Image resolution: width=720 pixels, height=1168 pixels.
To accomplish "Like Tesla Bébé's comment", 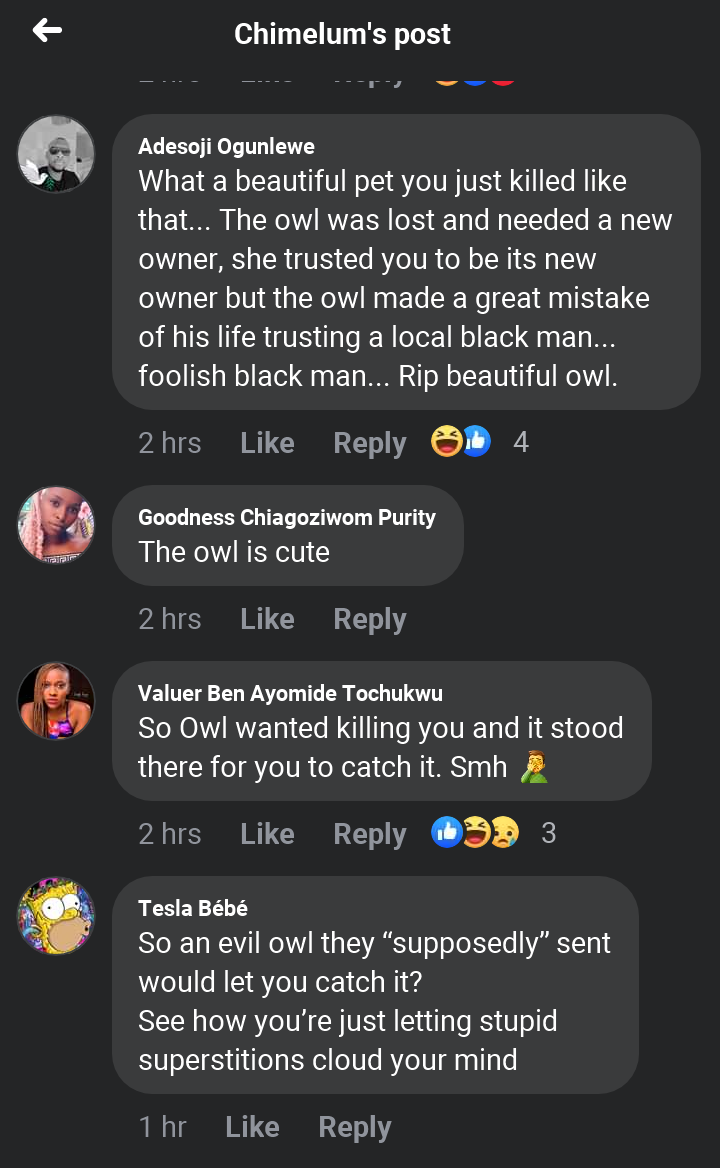I will tap(252, 1127).
